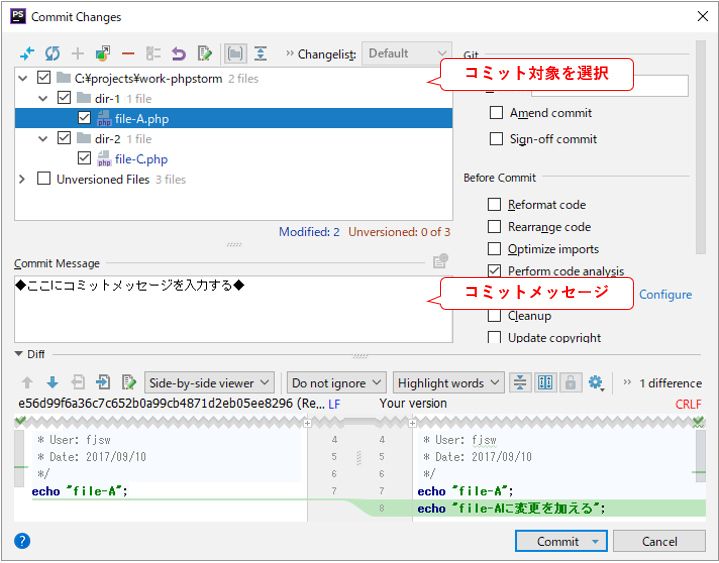
Task: Toggle the dir-1 folder checkbox
Action: tap(64, 98)
